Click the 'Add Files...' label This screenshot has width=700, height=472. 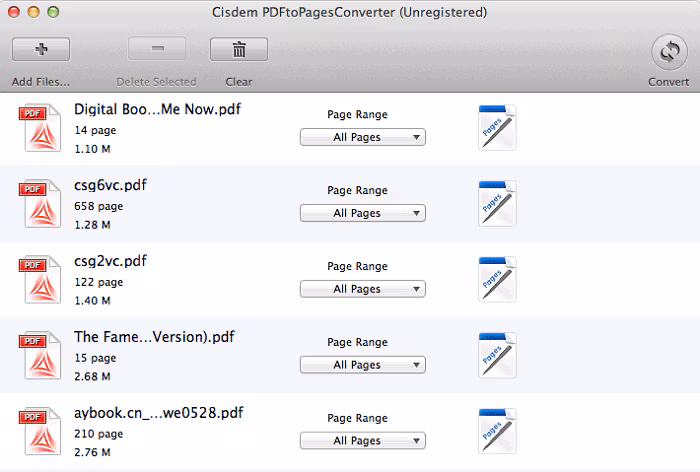[x=41, y=82]
